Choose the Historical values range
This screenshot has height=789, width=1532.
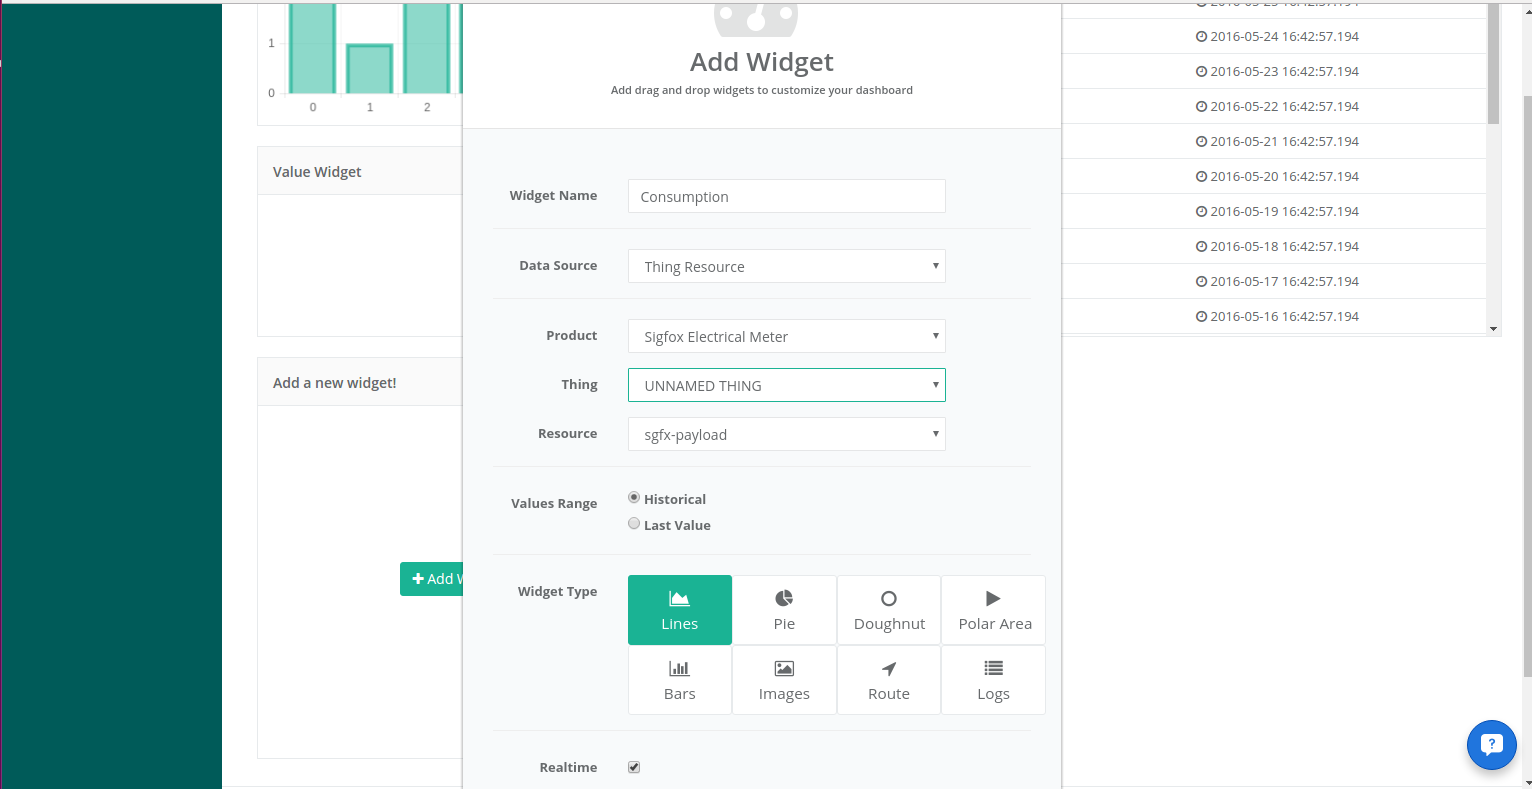coord(634,497)
